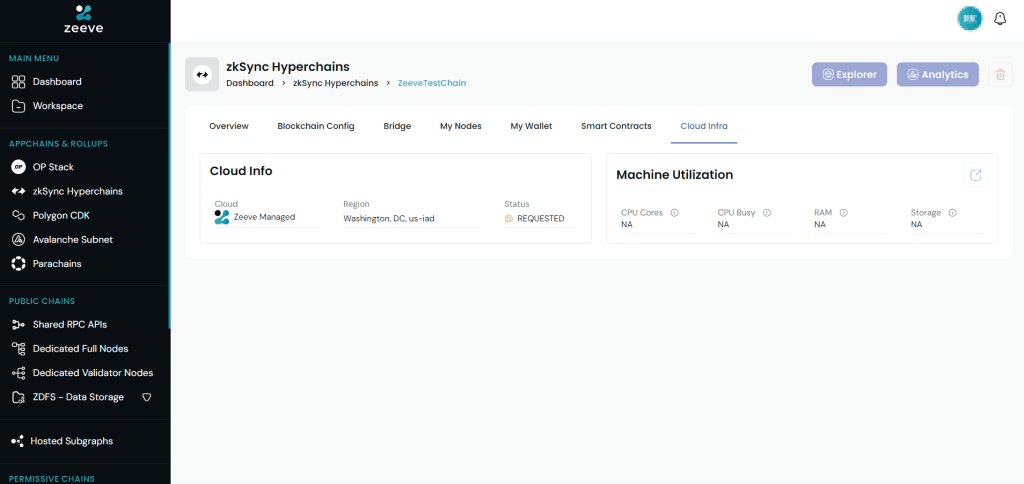This screenshot has width=1024, height=484.
Task: Click the Shared RPC APIs icon
Action: click(18, 325)
